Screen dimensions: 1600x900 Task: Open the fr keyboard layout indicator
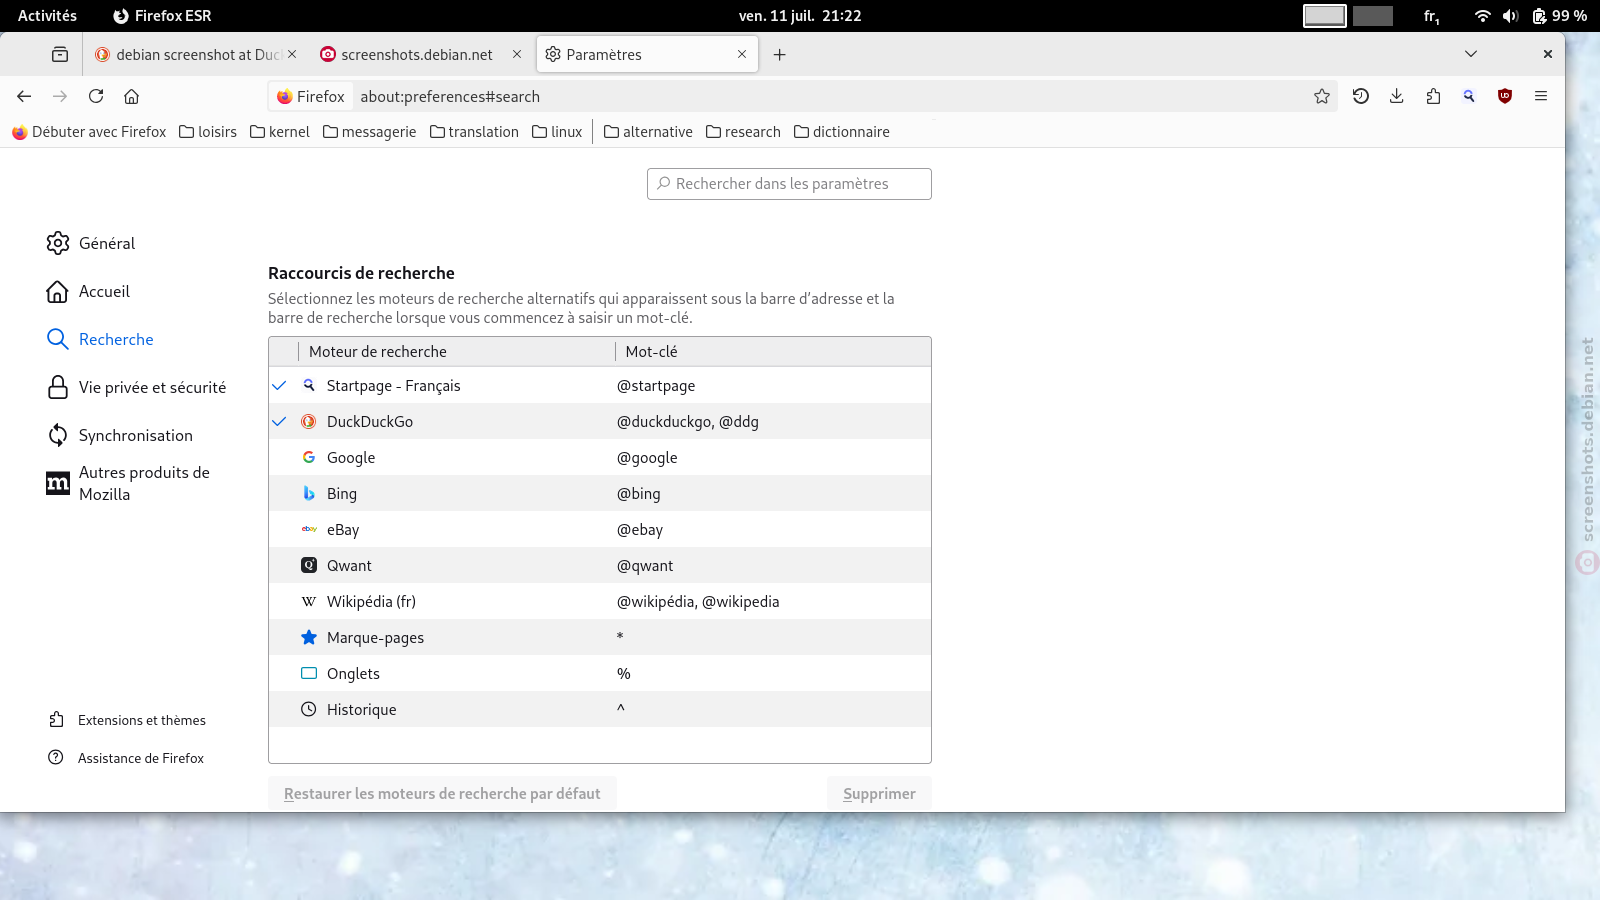pyautogui.click(x=1432, y=16)
